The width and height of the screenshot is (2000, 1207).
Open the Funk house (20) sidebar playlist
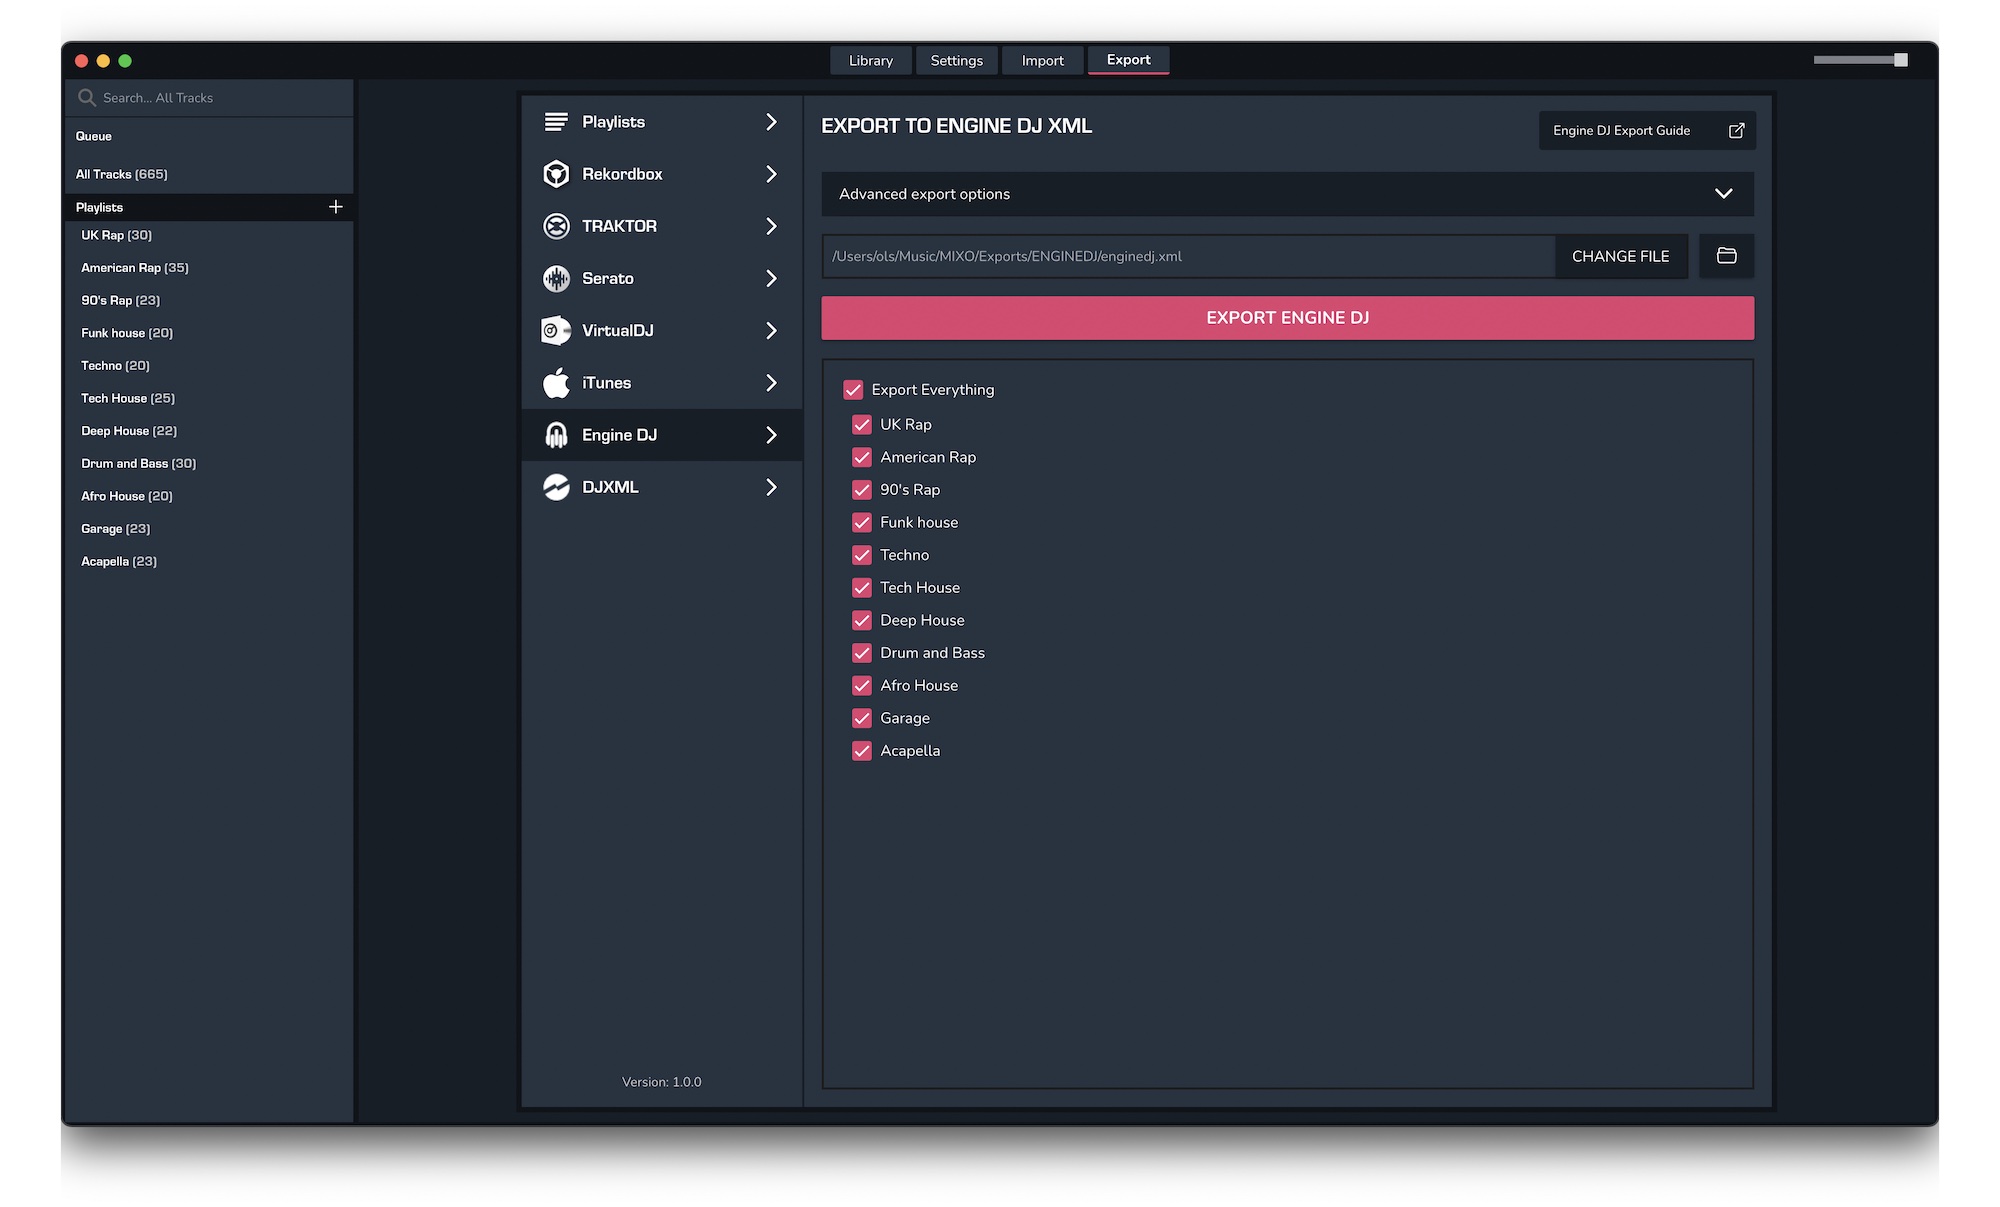pyautogui.click(x=127, y=333)
